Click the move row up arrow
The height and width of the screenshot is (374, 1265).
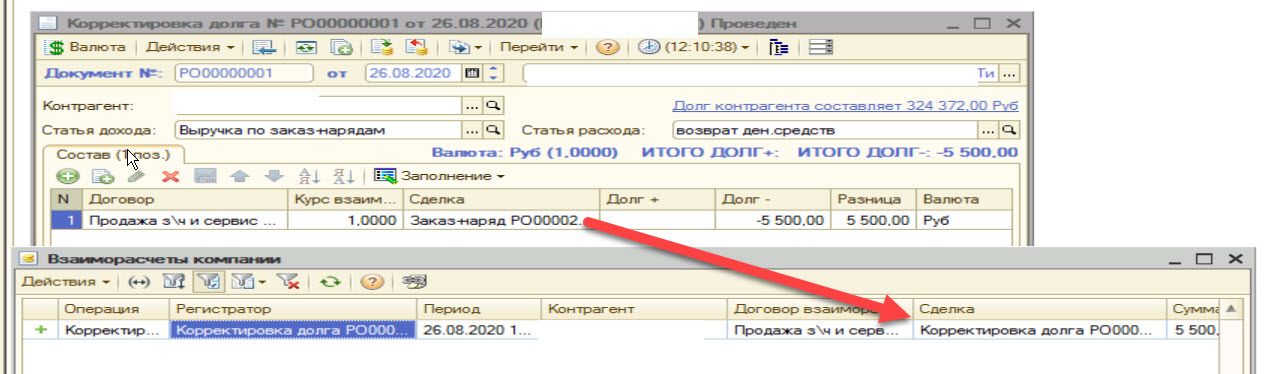pyautogui.click(x=239, y=176)
